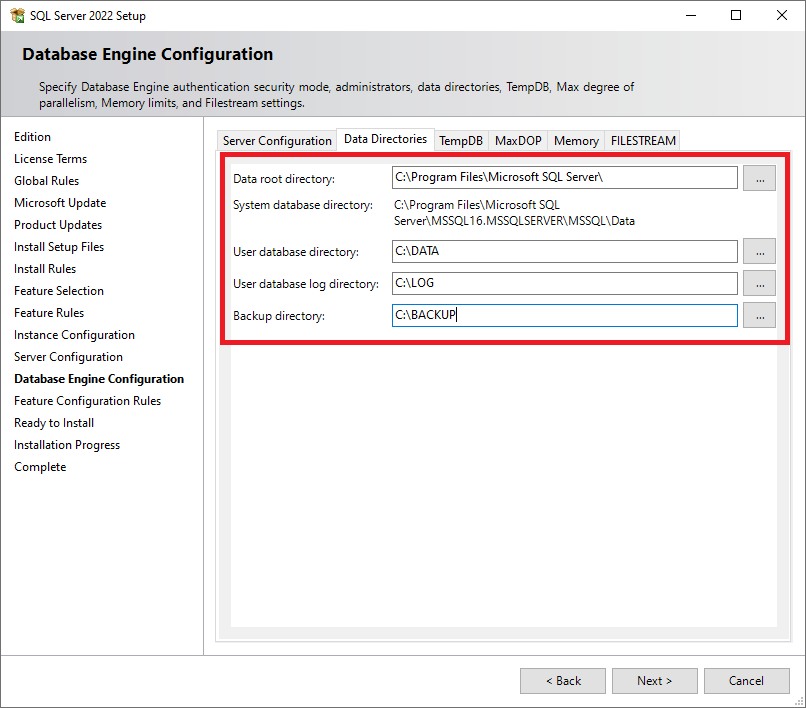Minimize the SQL Server Setup window
Screen dimensions: 806x708
click(x=690, y=16)
